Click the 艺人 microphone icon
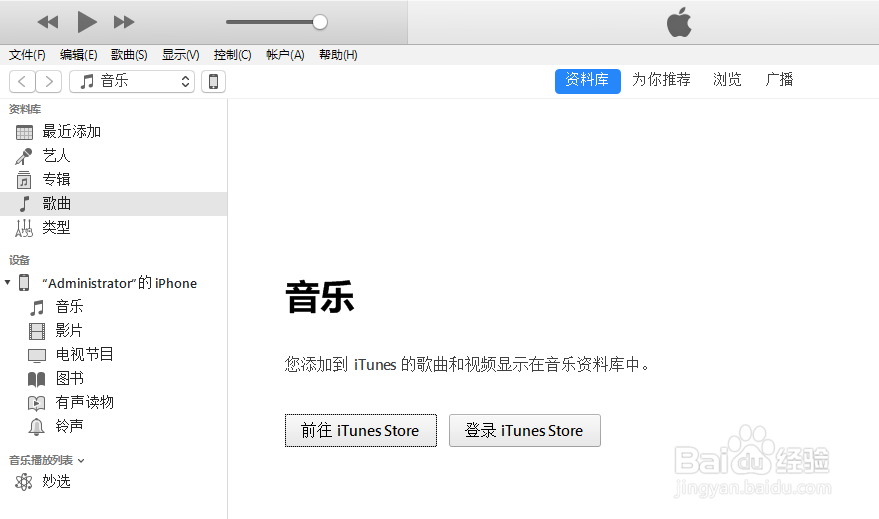Screen dimensions: 879x519 (24, 156)
